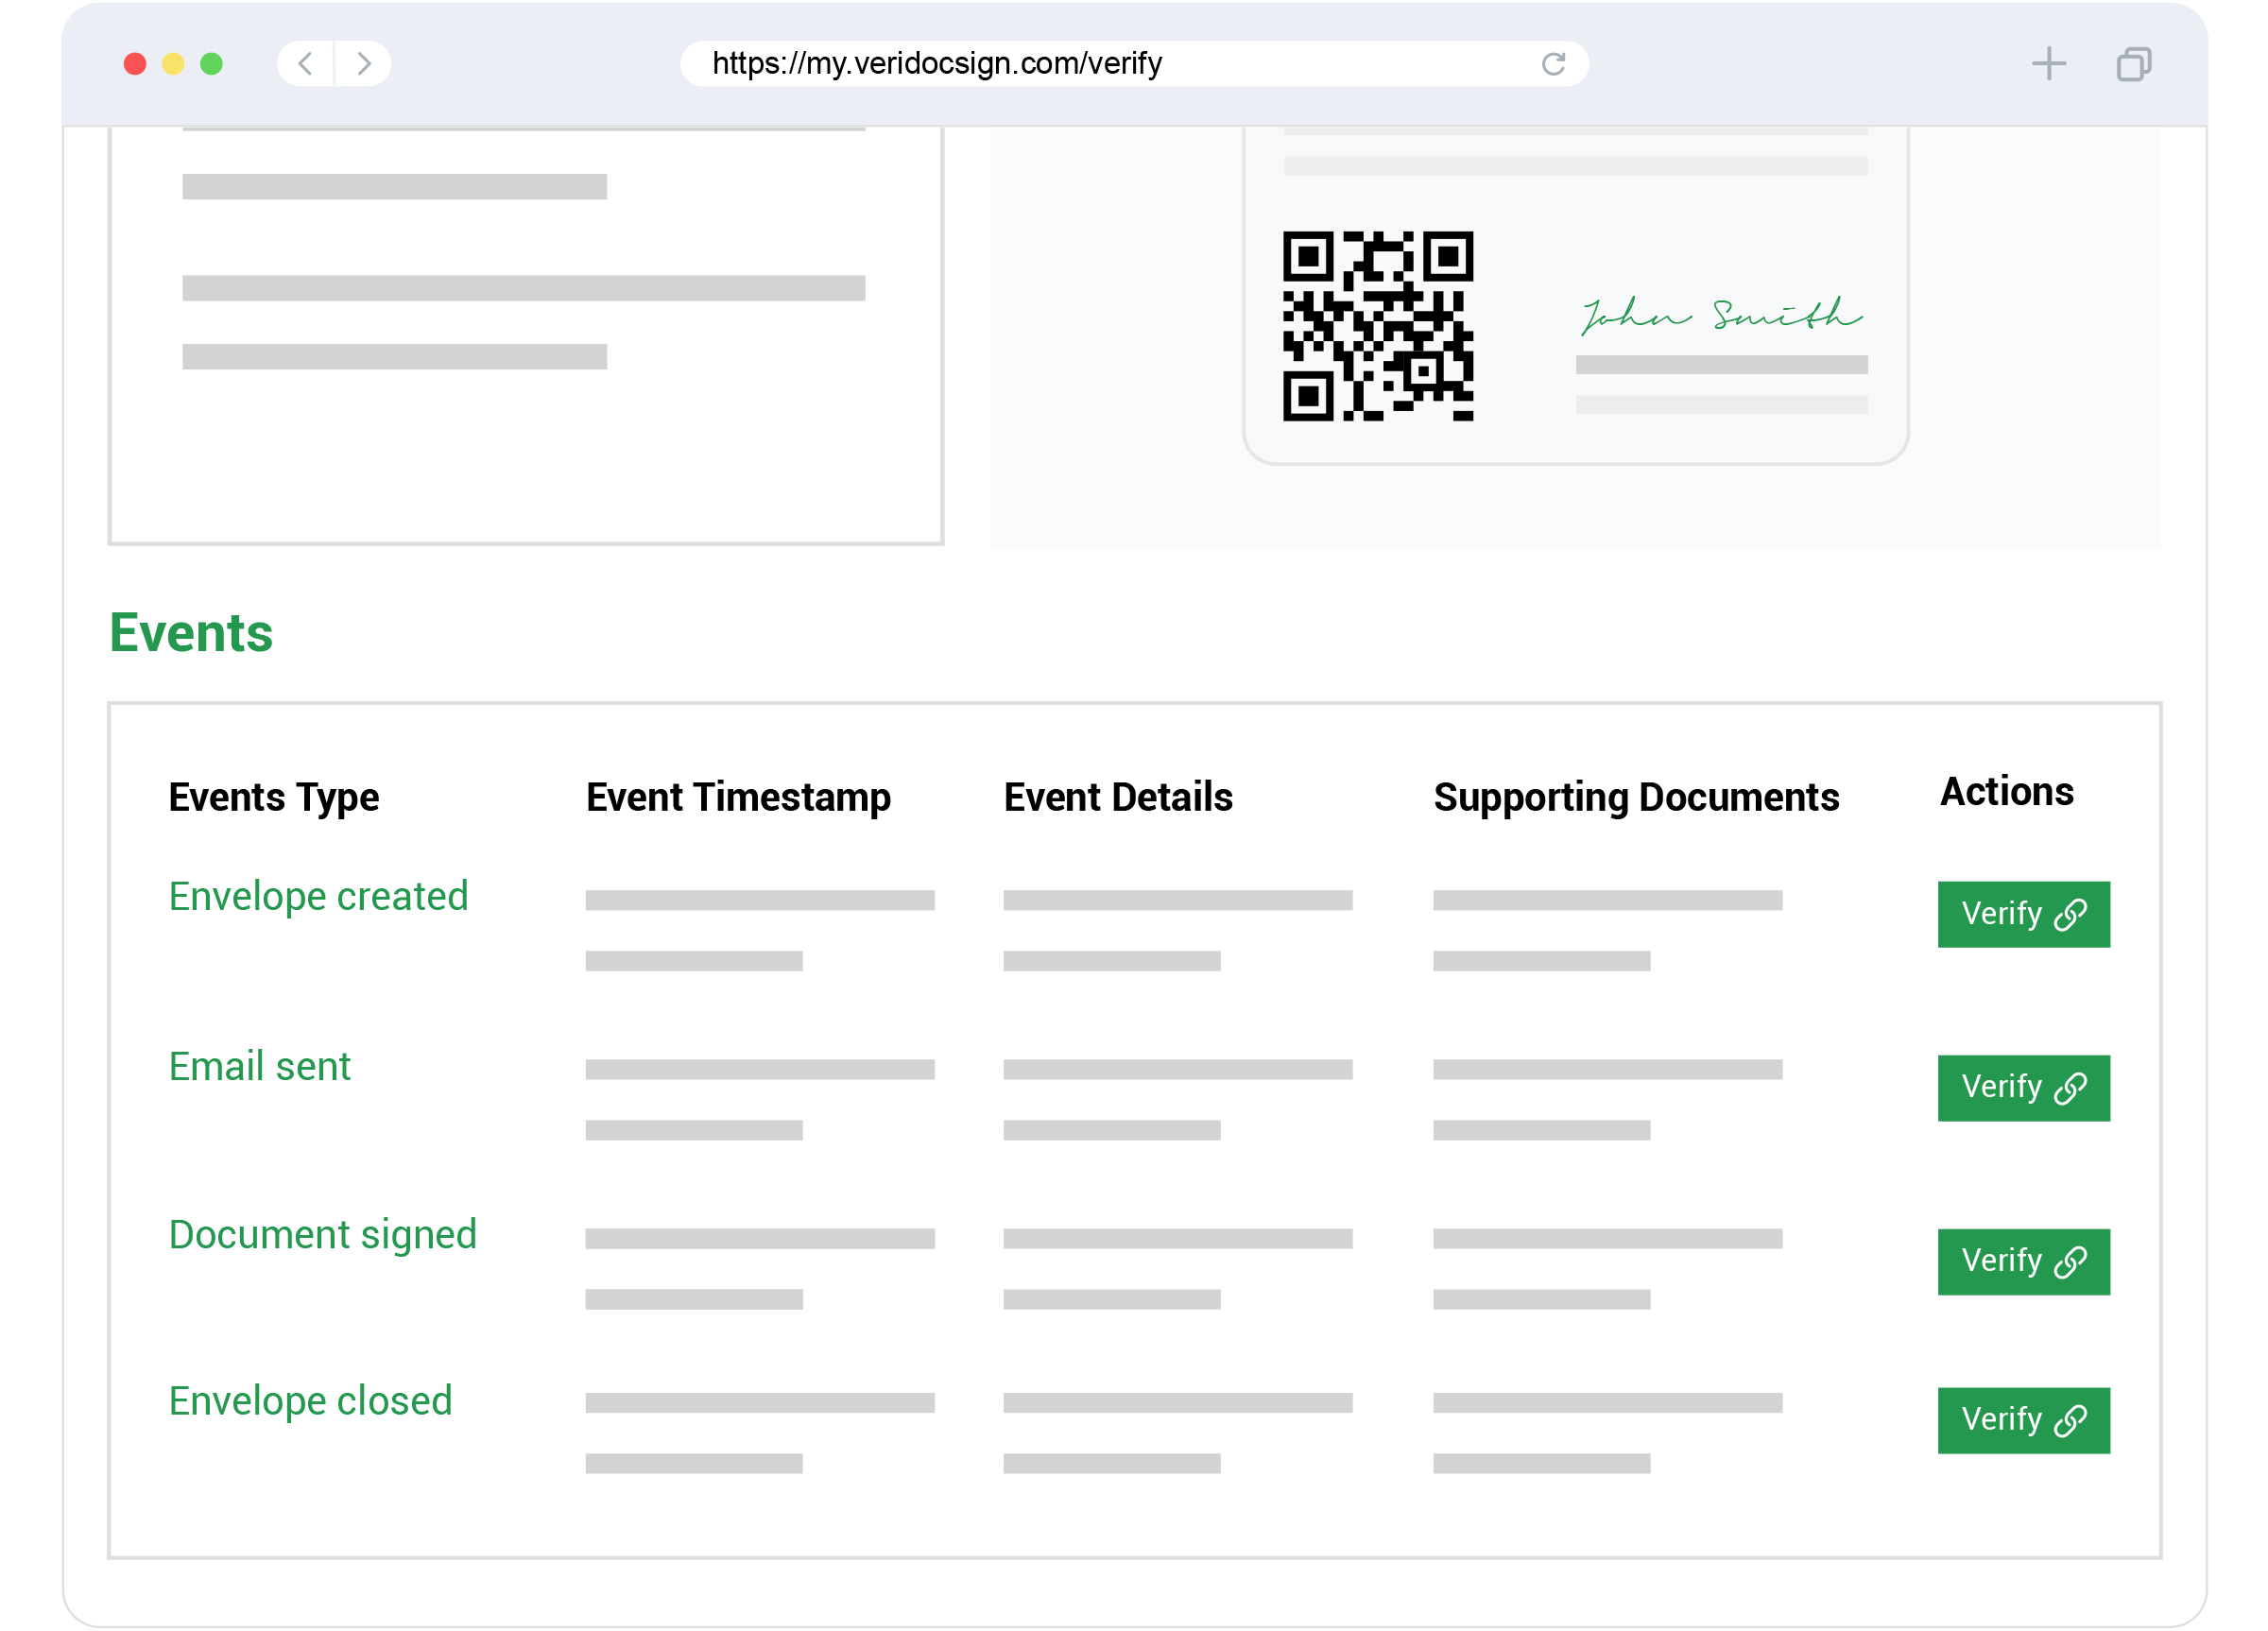Click the browser forward arrow
The height and width of the screenshot is (1631, 2268).
coord(364,64)
